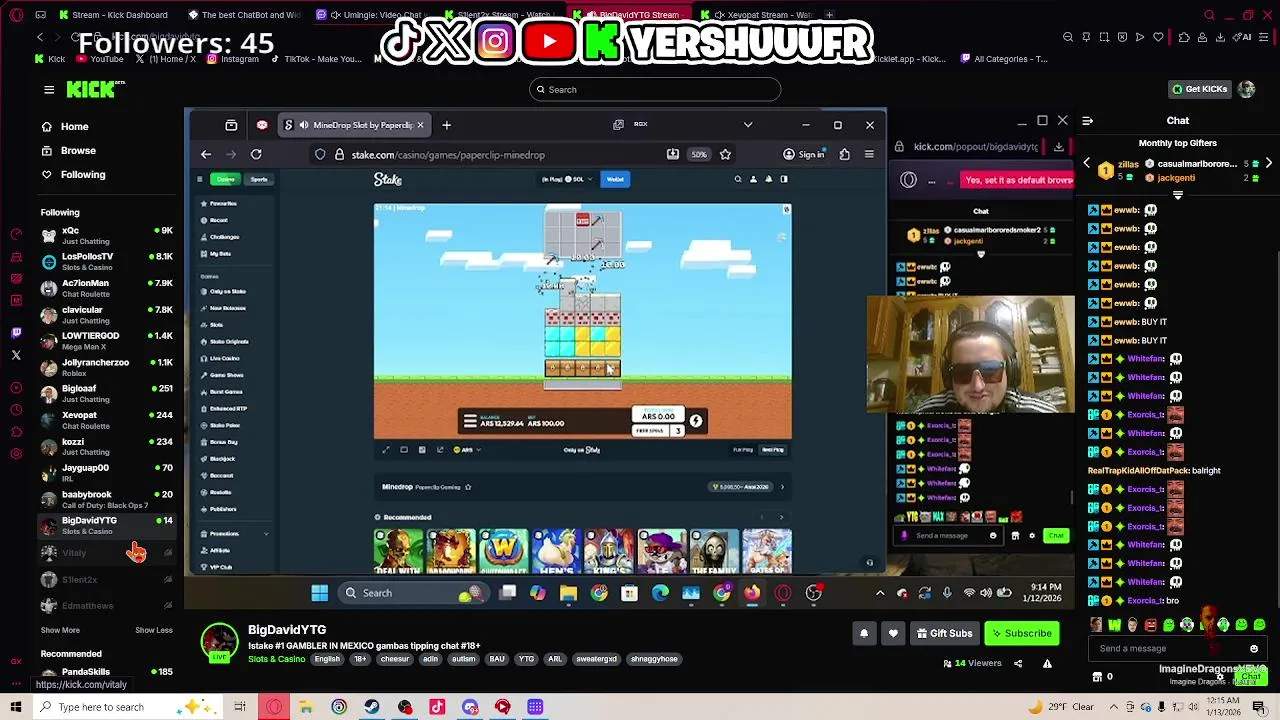Screen dimensions: 1280x720
Task: Open new tab in inner browser
Action: click(x=447, y=125)
